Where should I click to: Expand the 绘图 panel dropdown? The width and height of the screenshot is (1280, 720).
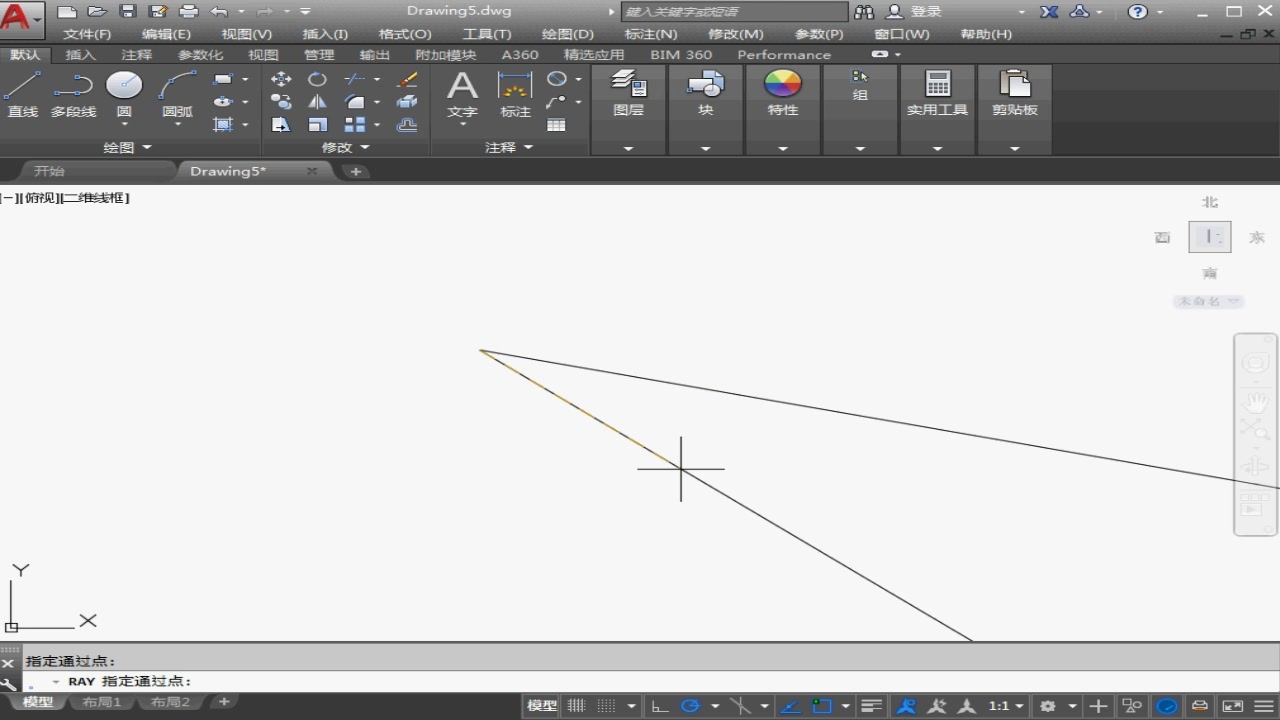click(x=128, y=147)
